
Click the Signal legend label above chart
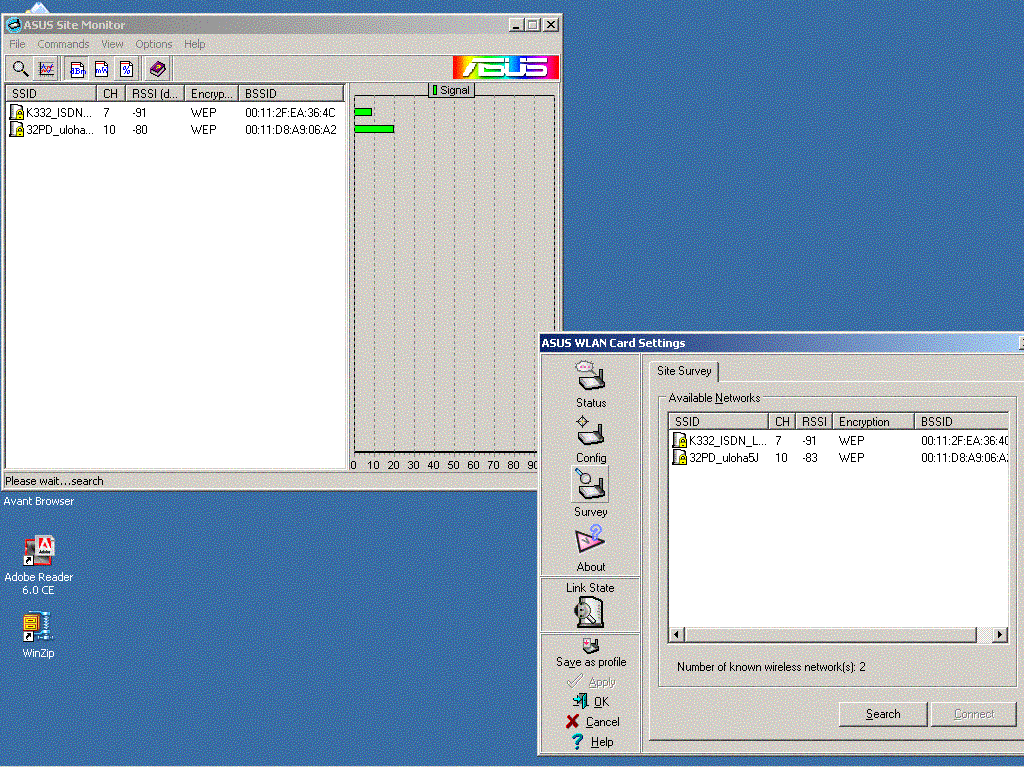click(x=451, y=90)
